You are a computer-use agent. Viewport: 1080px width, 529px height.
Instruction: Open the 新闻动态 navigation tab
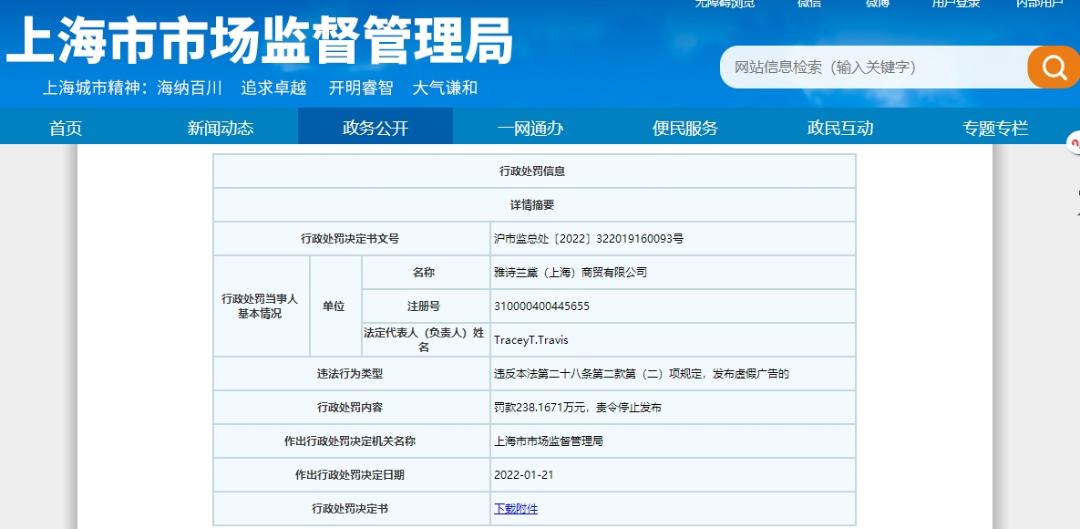(220, 128)
